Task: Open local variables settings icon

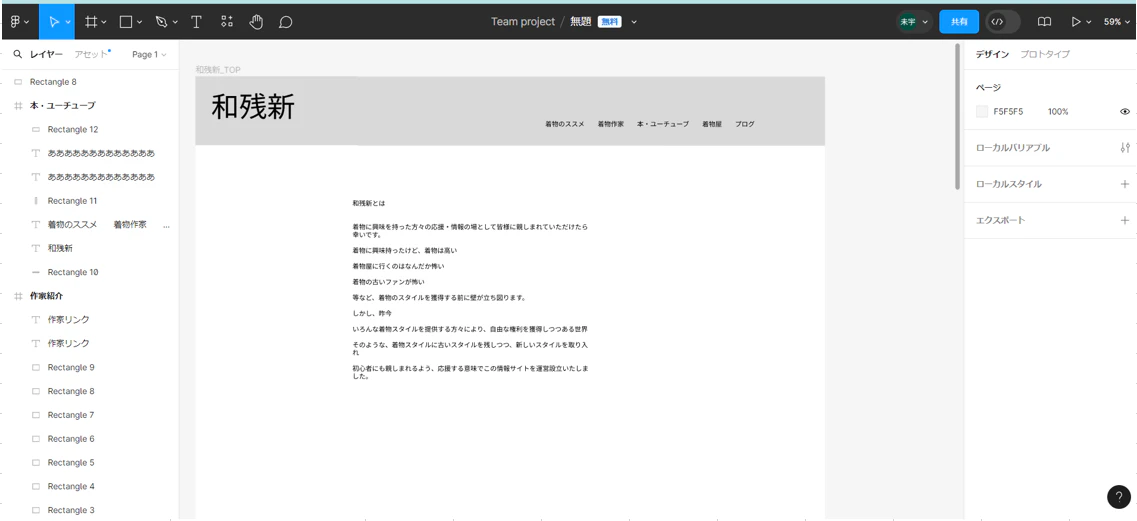Action: (1125, 147)
